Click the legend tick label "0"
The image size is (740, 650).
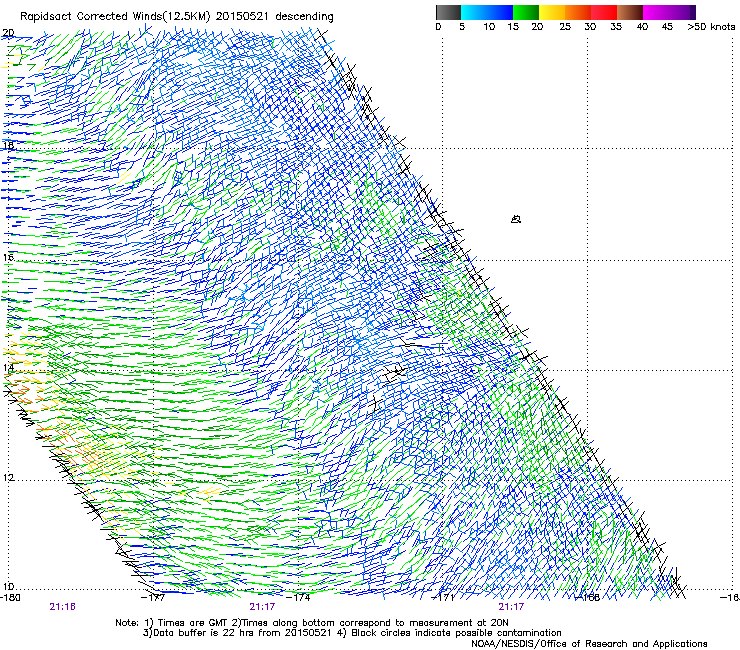(x=438, y=27)
